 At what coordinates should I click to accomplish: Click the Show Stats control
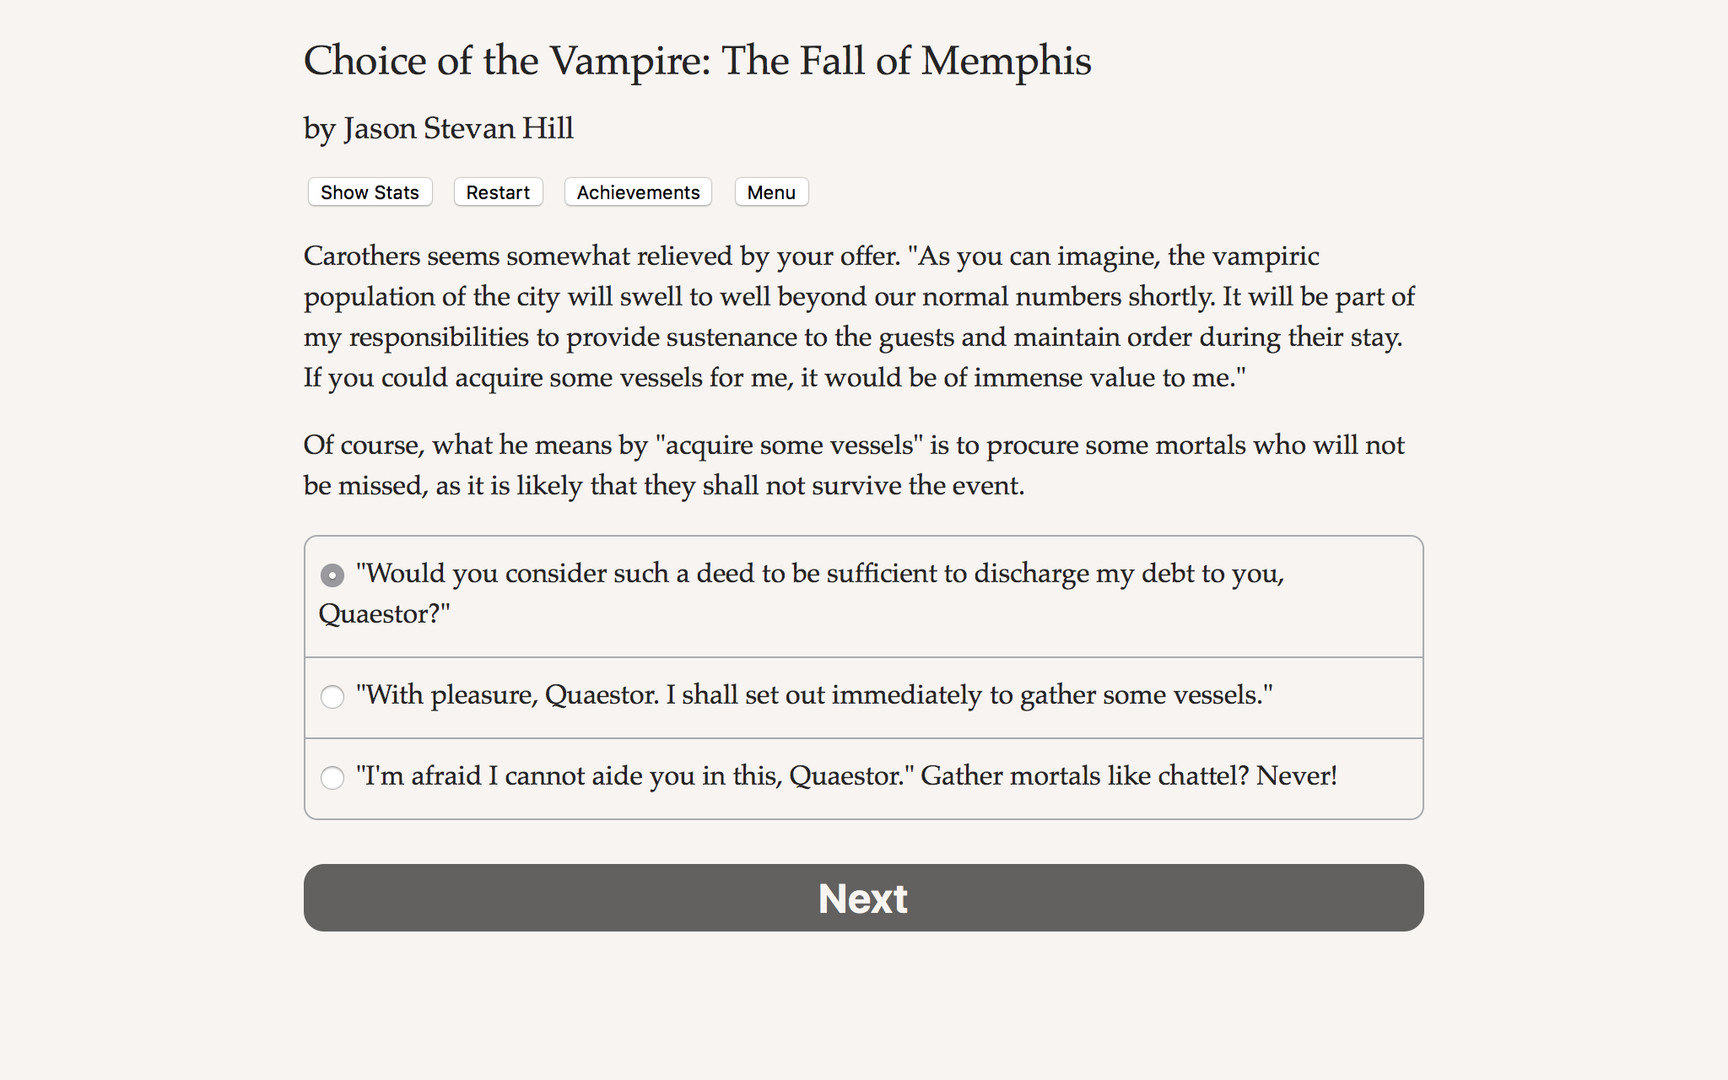pos(369,192)
